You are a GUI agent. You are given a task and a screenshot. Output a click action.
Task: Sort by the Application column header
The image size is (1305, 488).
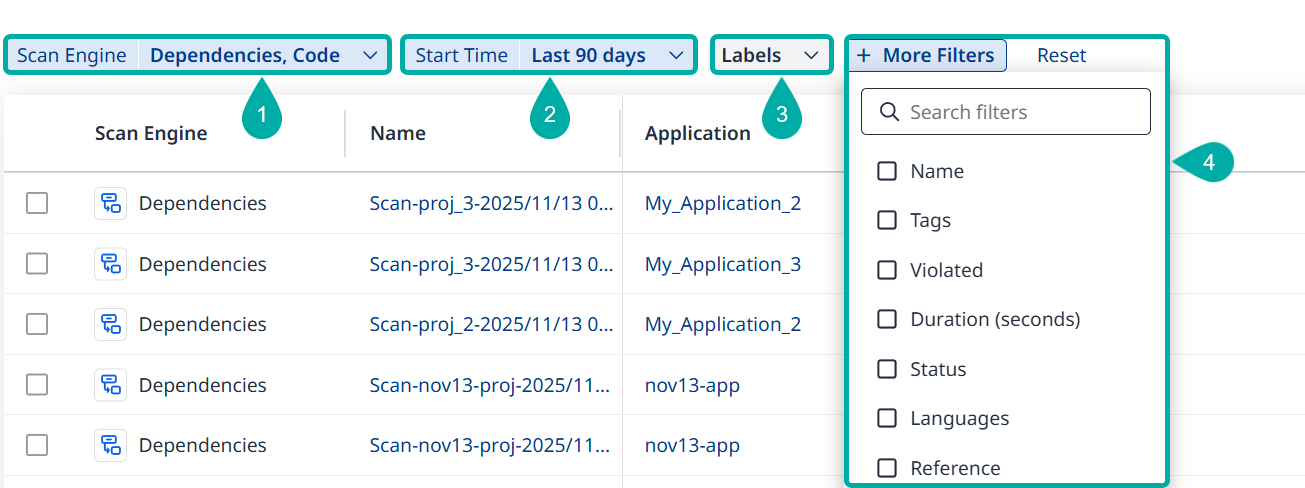[x=697, y=133]
